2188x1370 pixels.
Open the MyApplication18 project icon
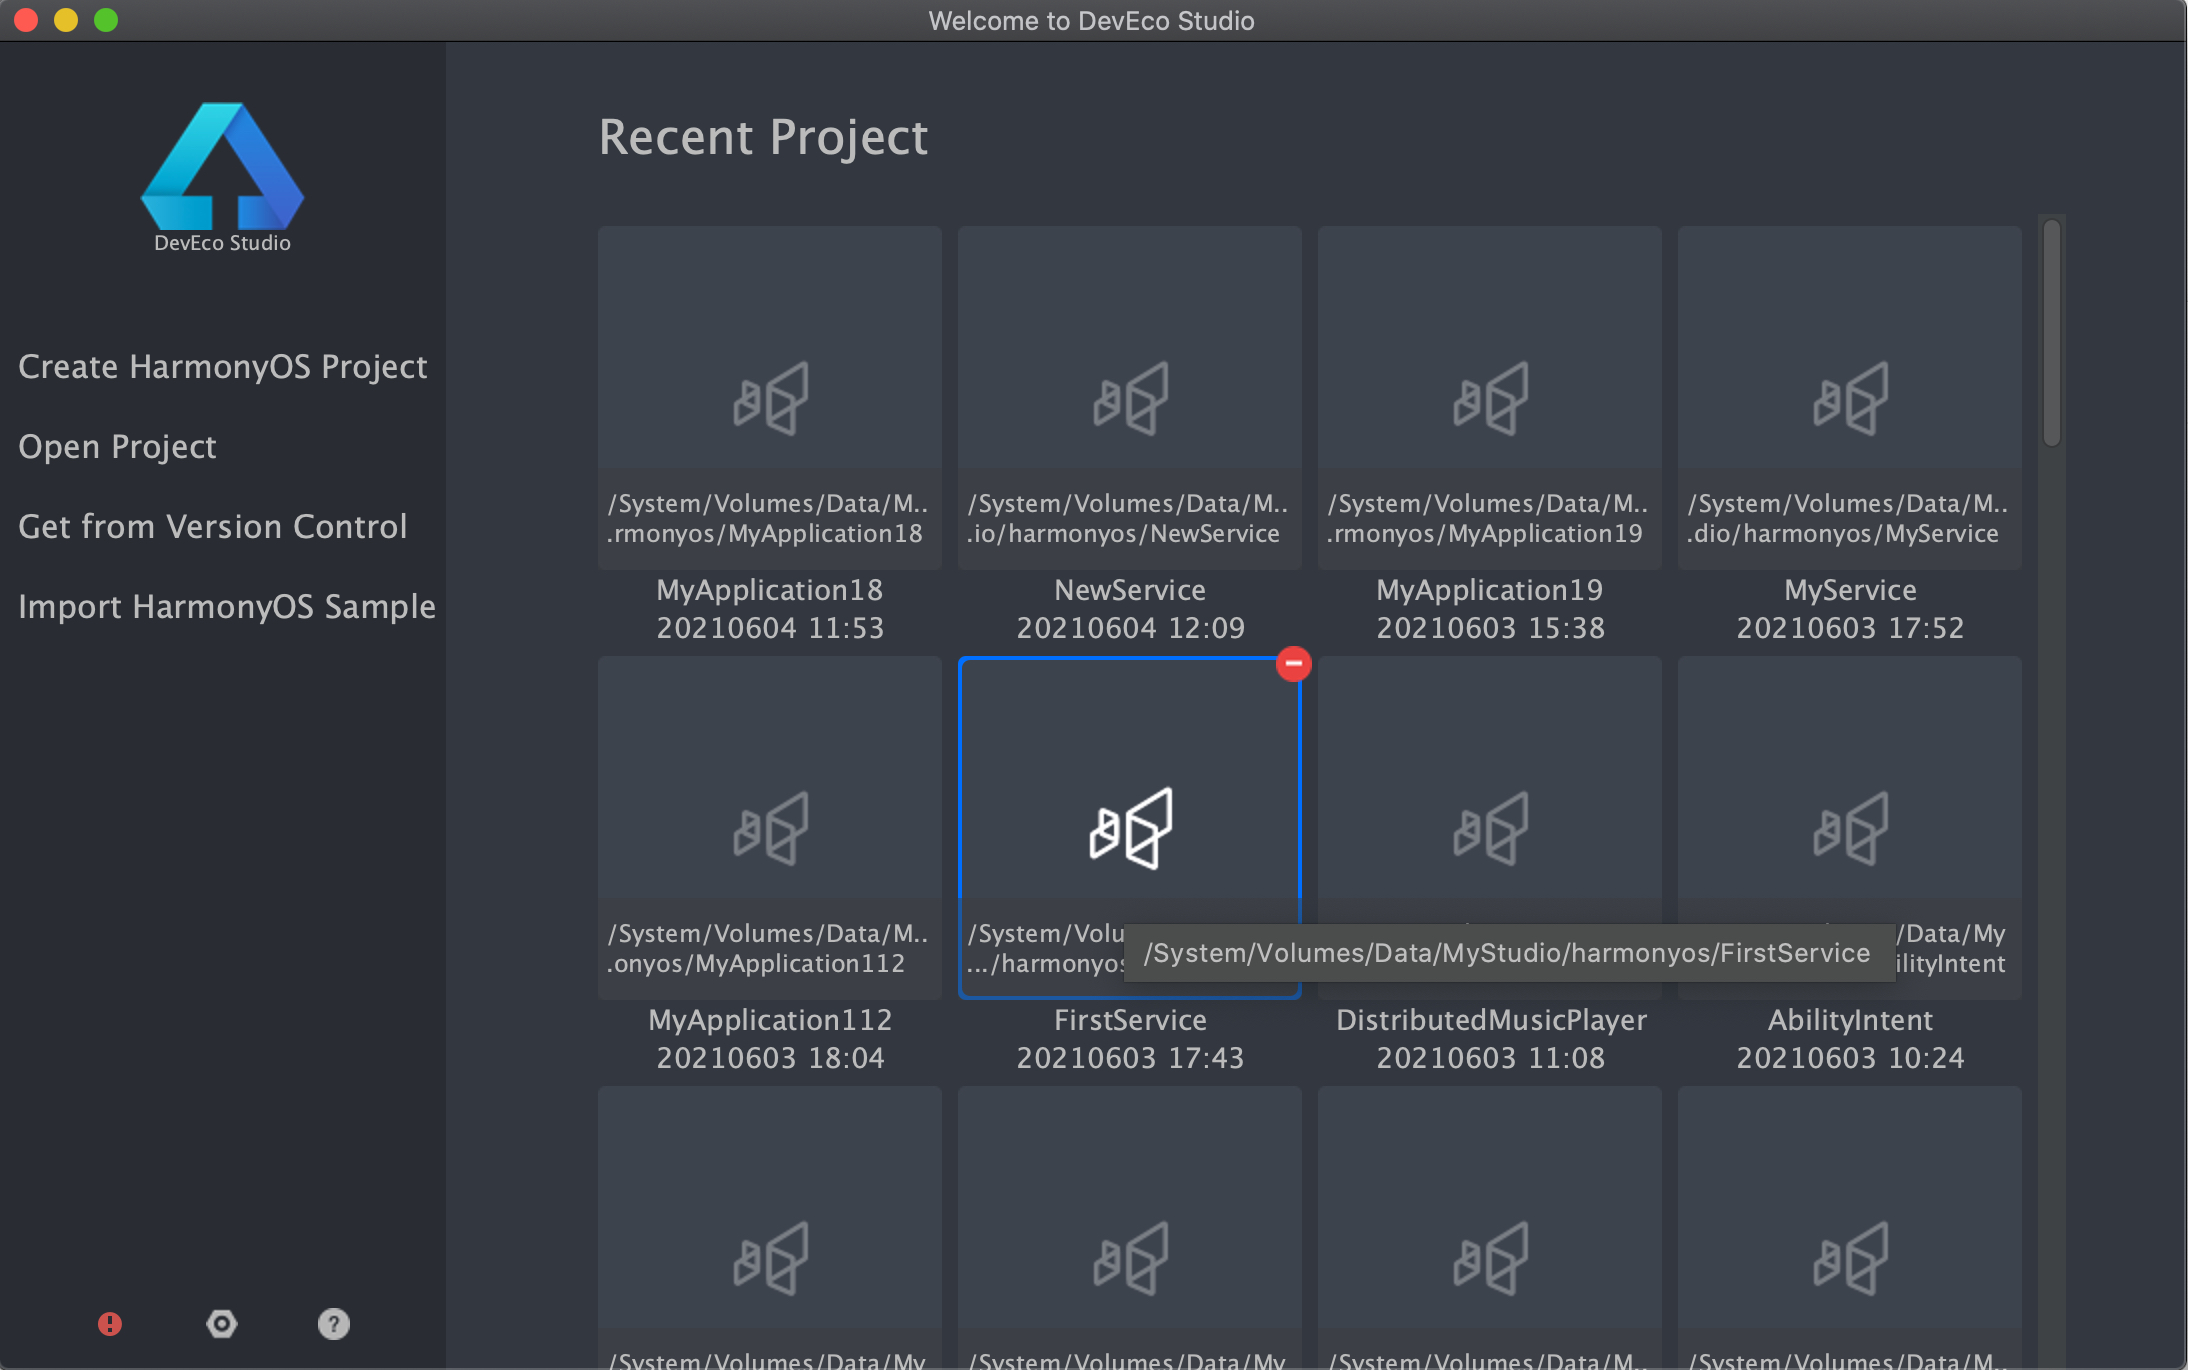pos(770,398)
